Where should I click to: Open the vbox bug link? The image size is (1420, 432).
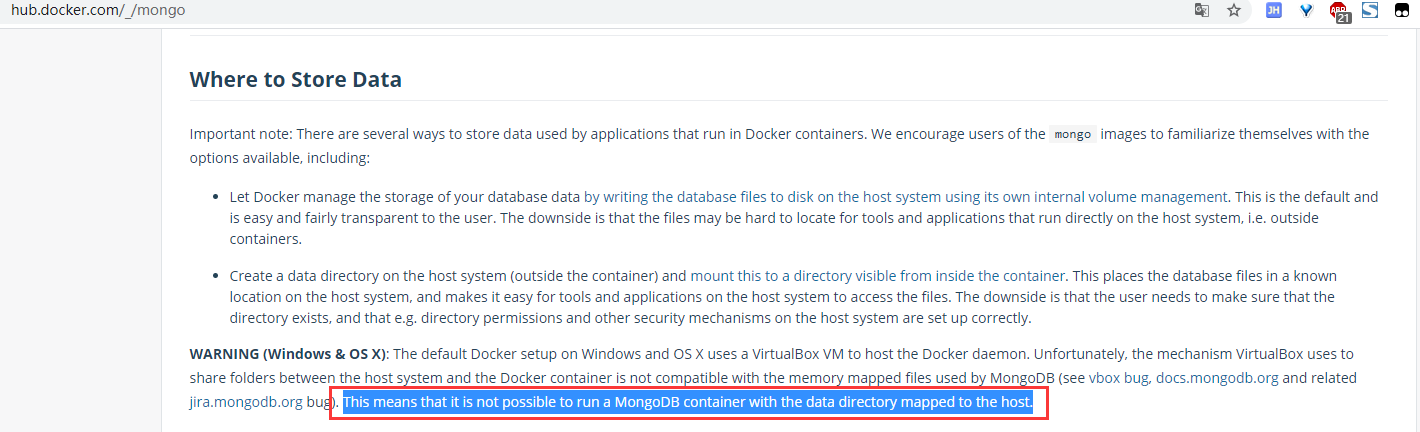pos(1119,378)
